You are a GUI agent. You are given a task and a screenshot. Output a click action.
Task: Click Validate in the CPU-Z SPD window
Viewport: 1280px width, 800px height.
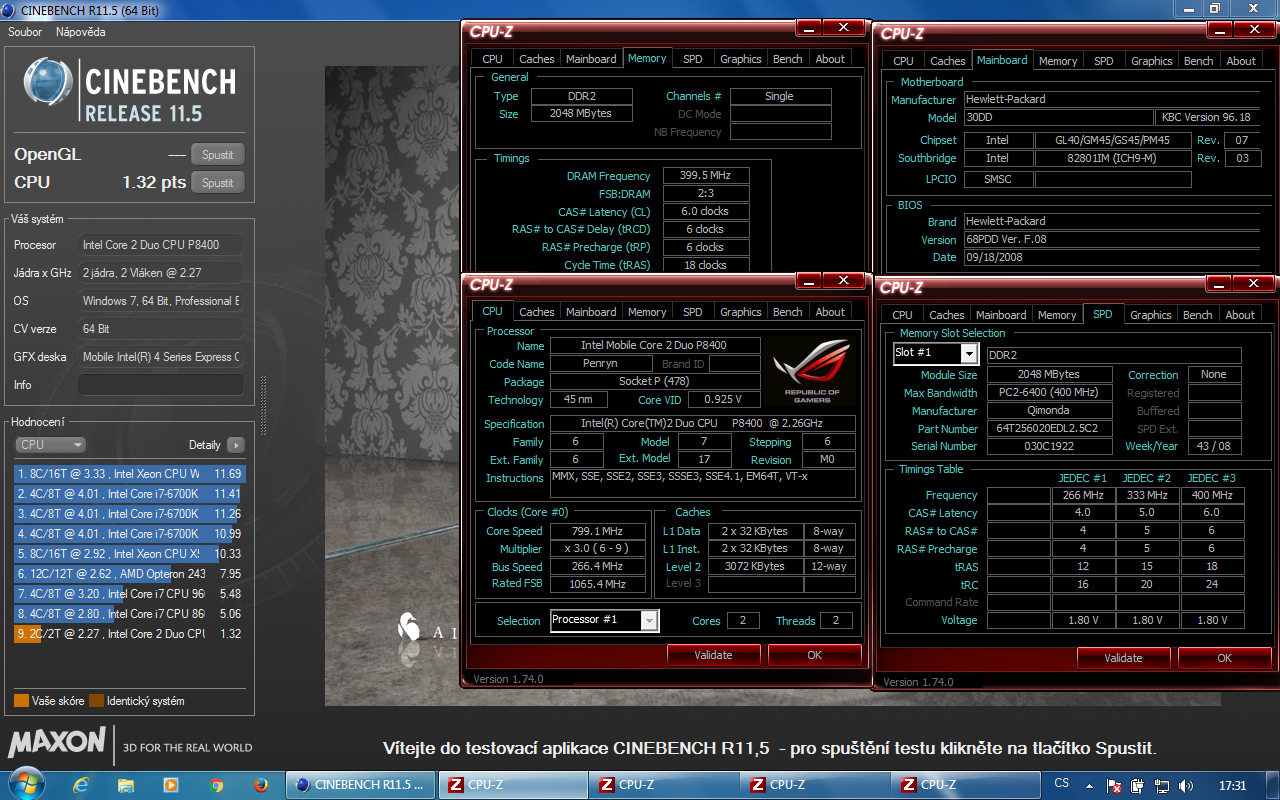(1123, 658)
